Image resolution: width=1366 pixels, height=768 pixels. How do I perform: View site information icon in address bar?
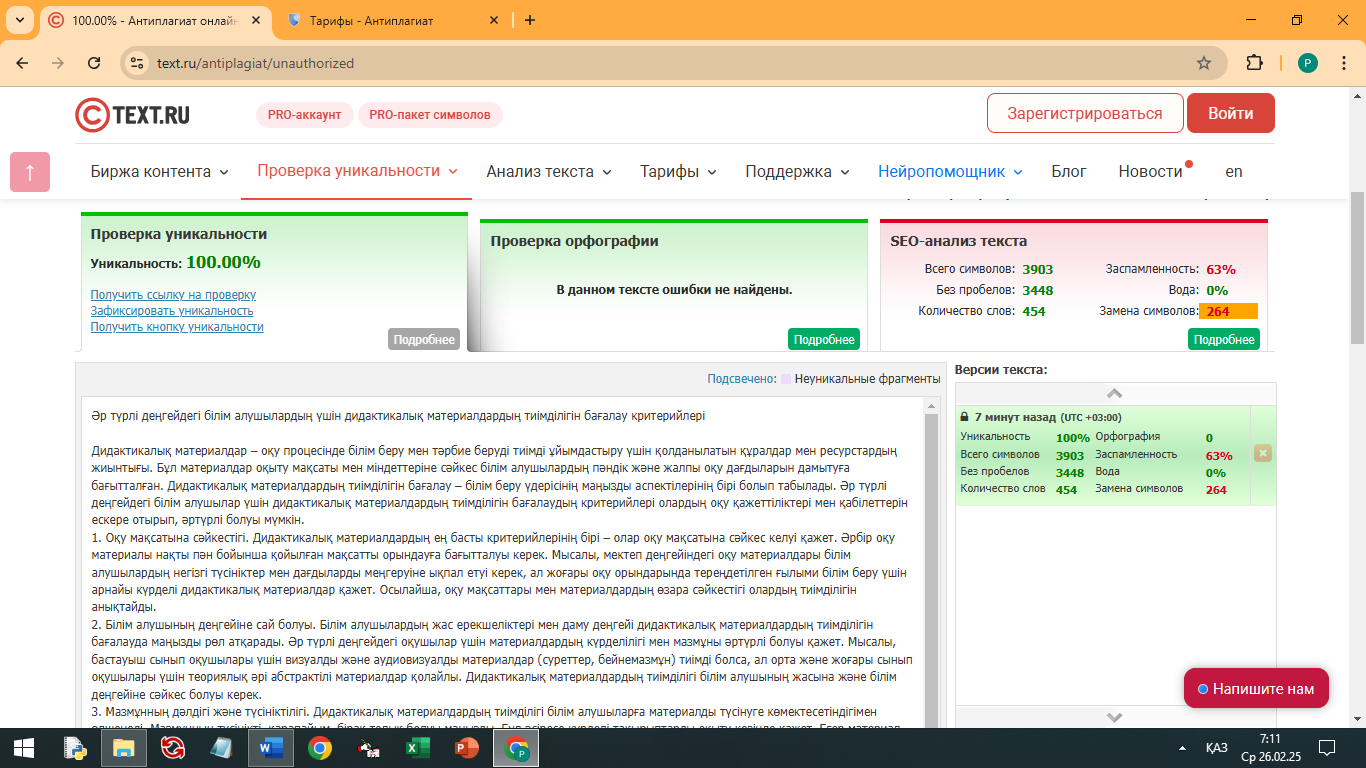138,63
